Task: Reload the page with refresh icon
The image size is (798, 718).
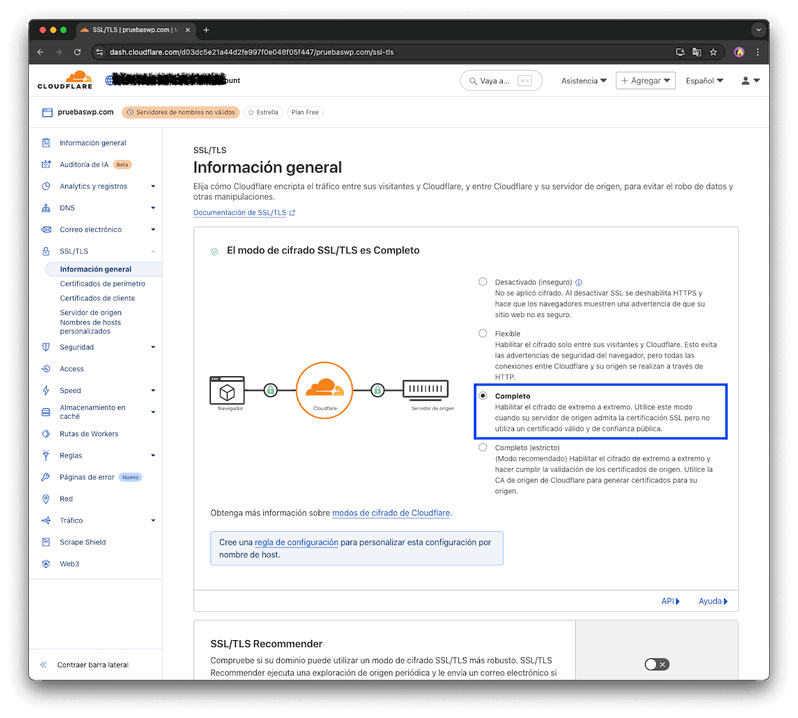Action: coord(77,52)
